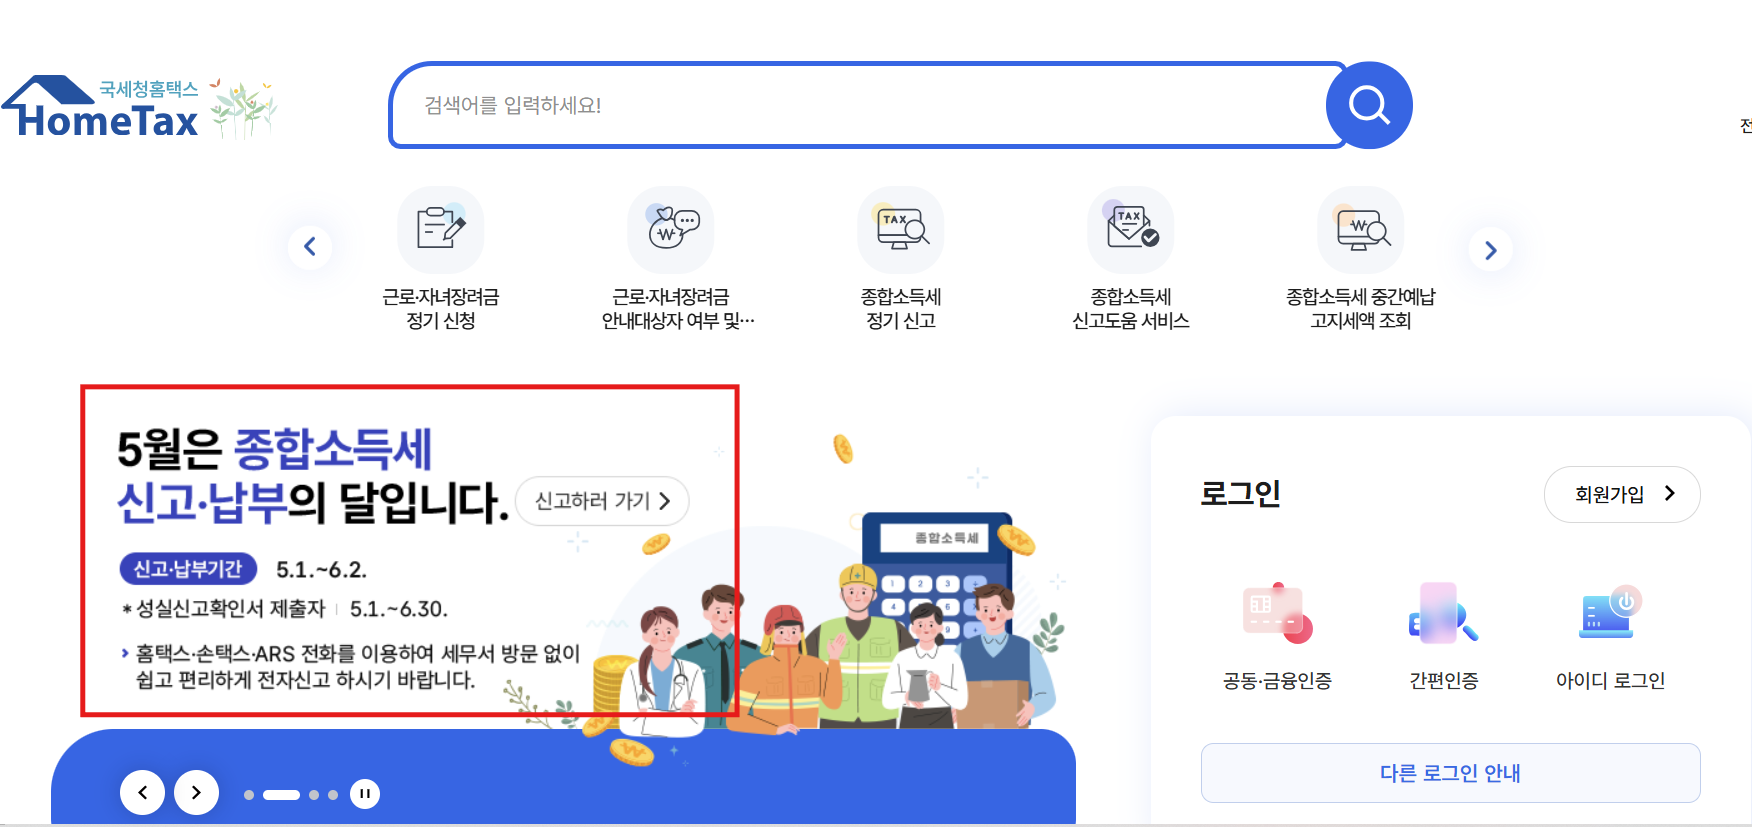The width and height of the screenshot is (1752, 827).
Task: Jump to first banner indicator dot
Action: pos(249,795)
